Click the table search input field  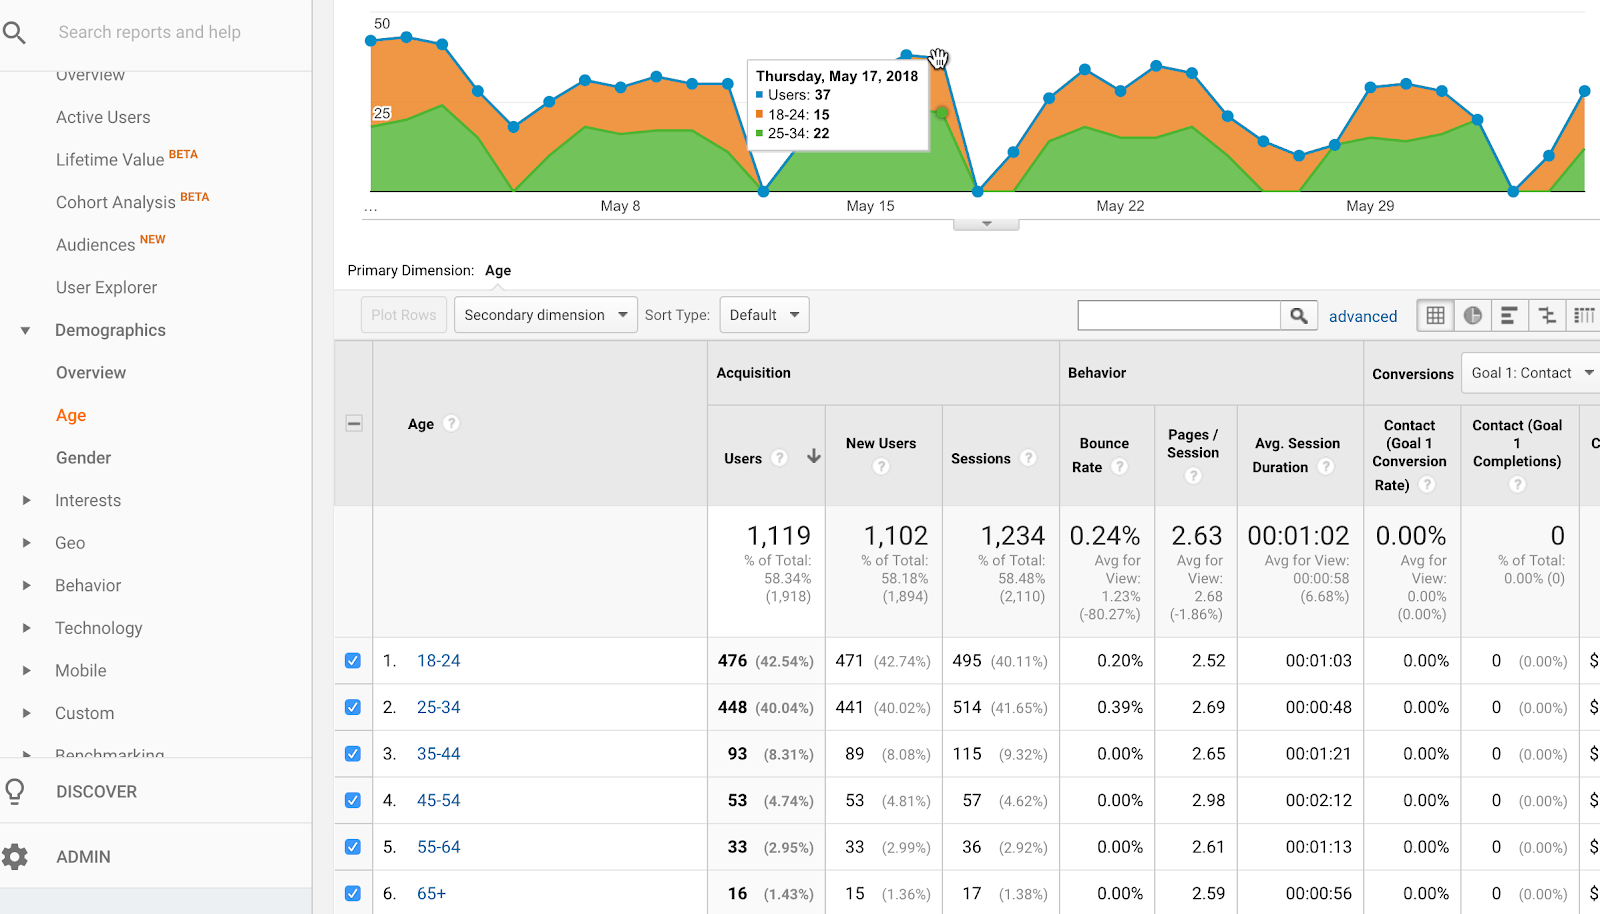(x=1179, y=316)
